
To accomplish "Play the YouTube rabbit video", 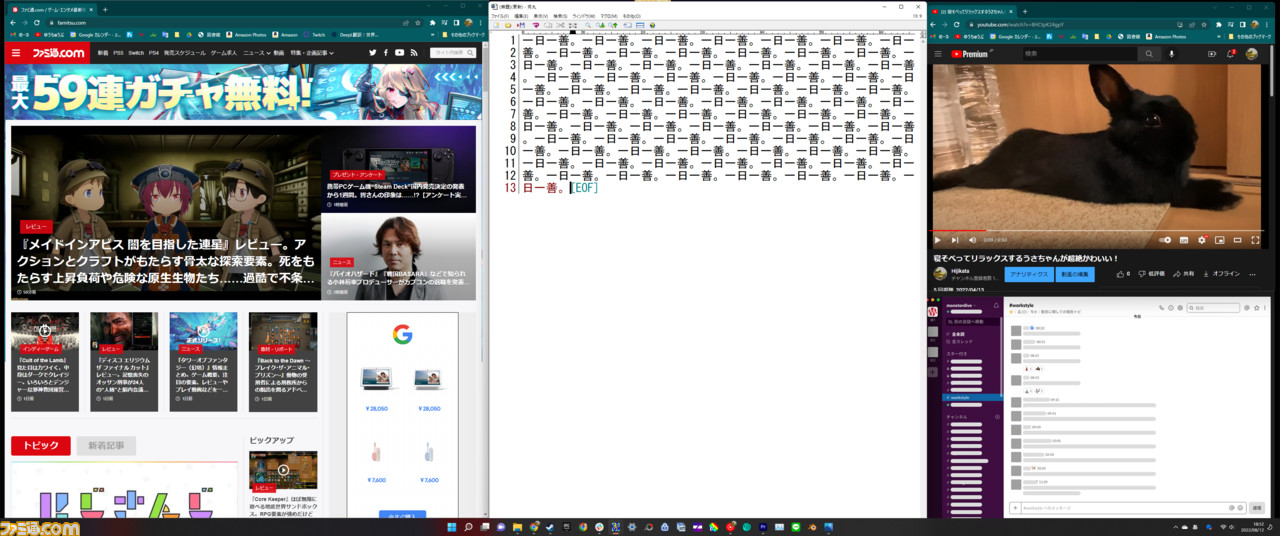I will tap(938, 240).
